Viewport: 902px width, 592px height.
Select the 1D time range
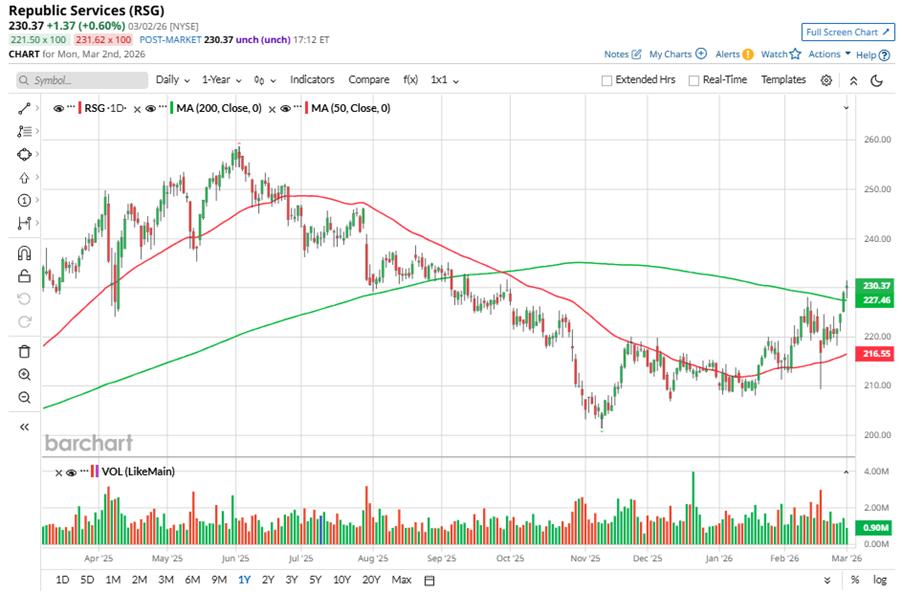[62, 580]
